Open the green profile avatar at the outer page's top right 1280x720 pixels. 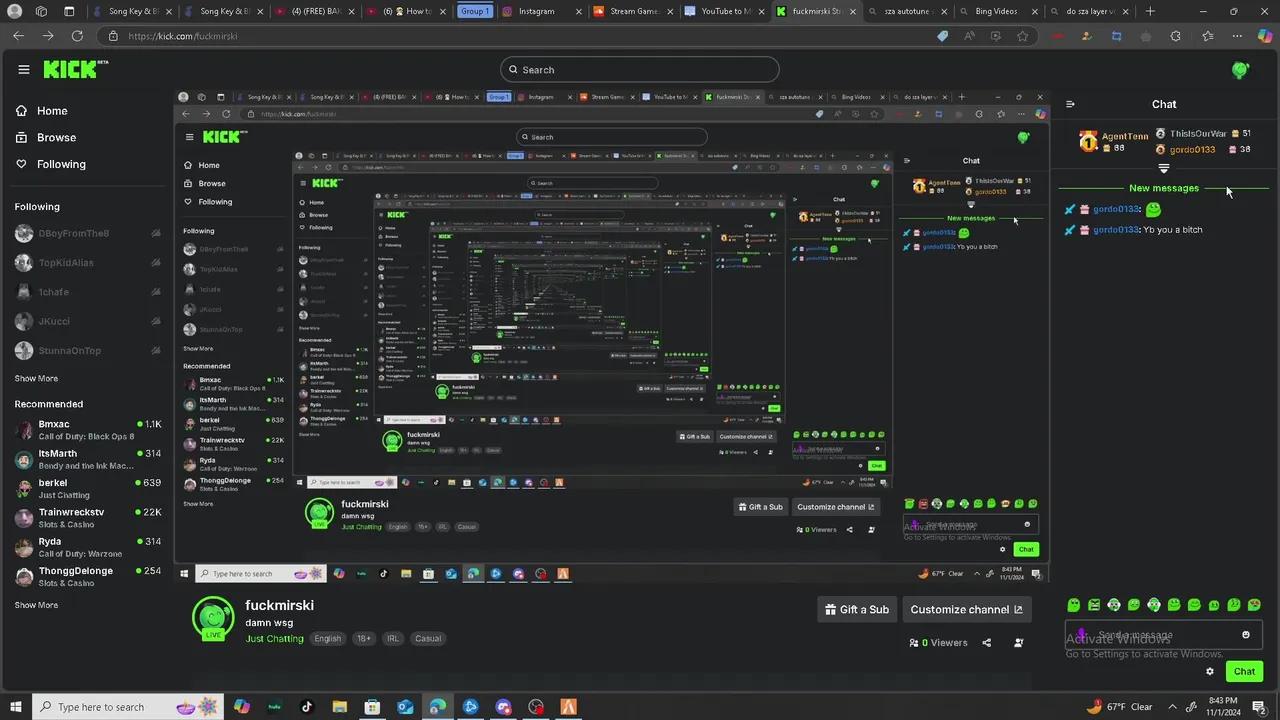pos(1240,70)
